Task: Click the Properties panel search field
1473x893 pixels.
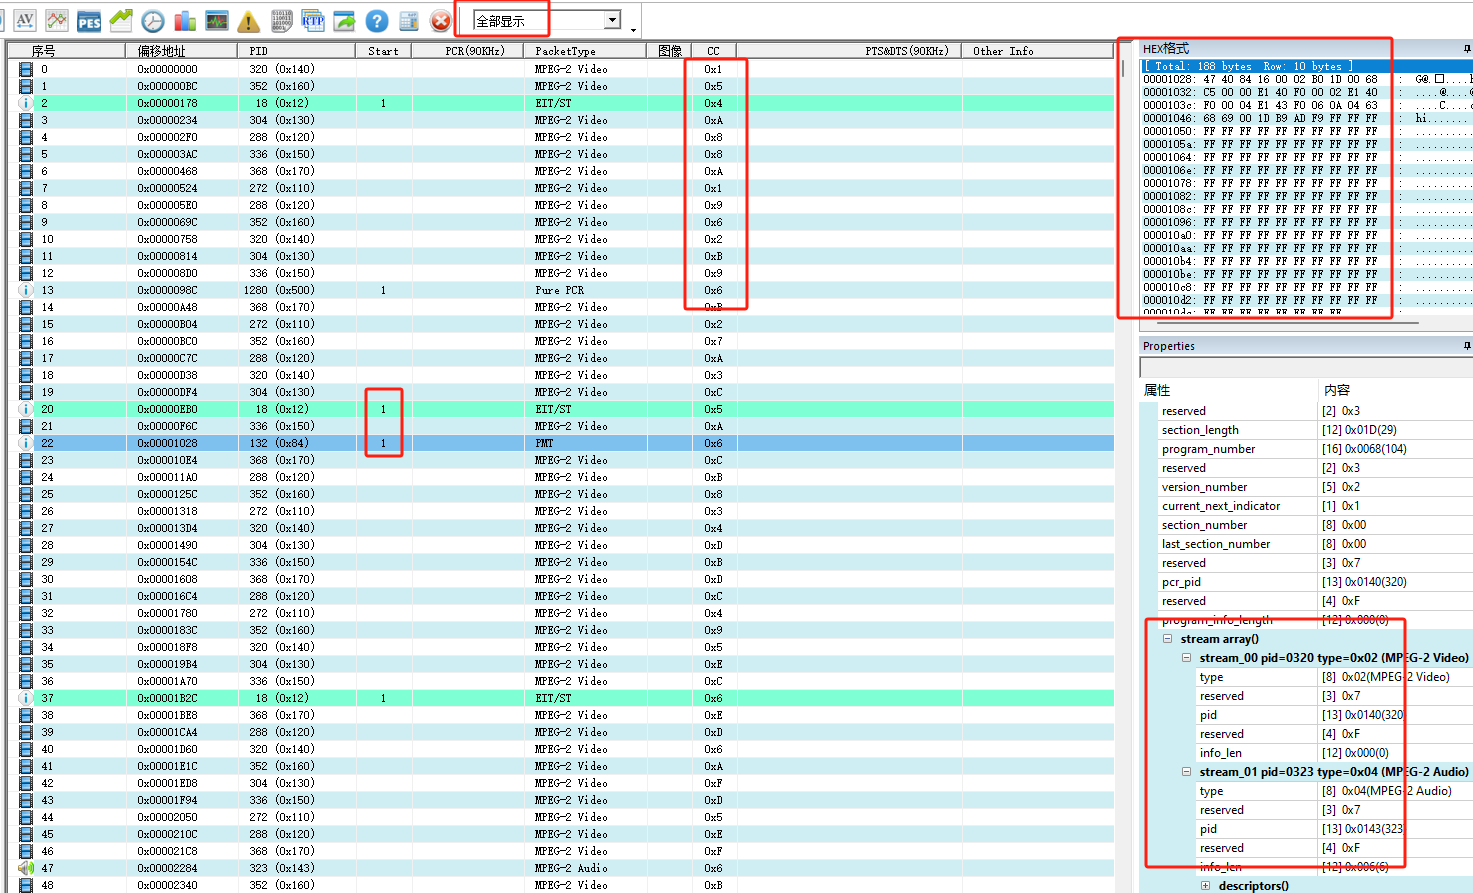Action: [1305, 368]
